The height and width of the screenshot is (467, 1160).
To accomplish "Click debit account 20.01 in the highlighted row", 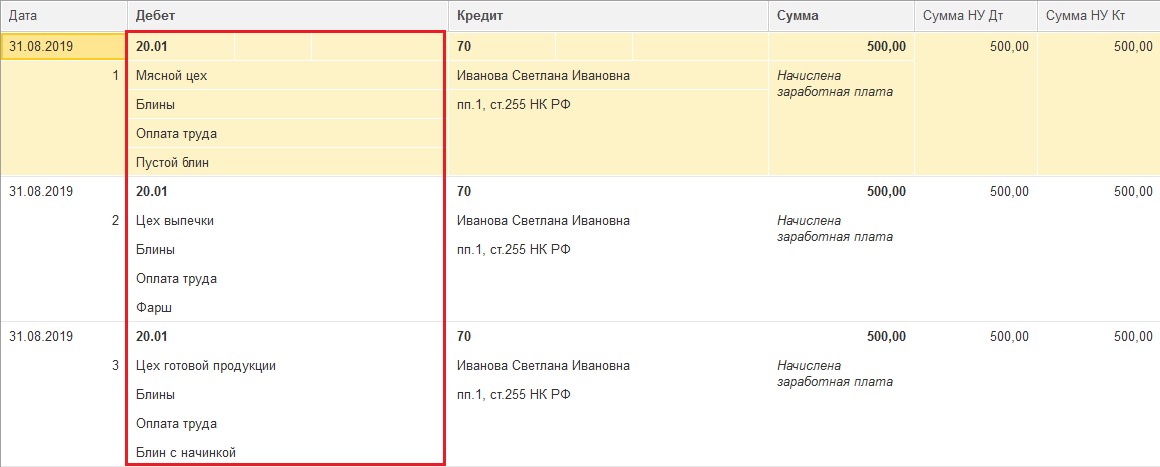I will 152,46.
